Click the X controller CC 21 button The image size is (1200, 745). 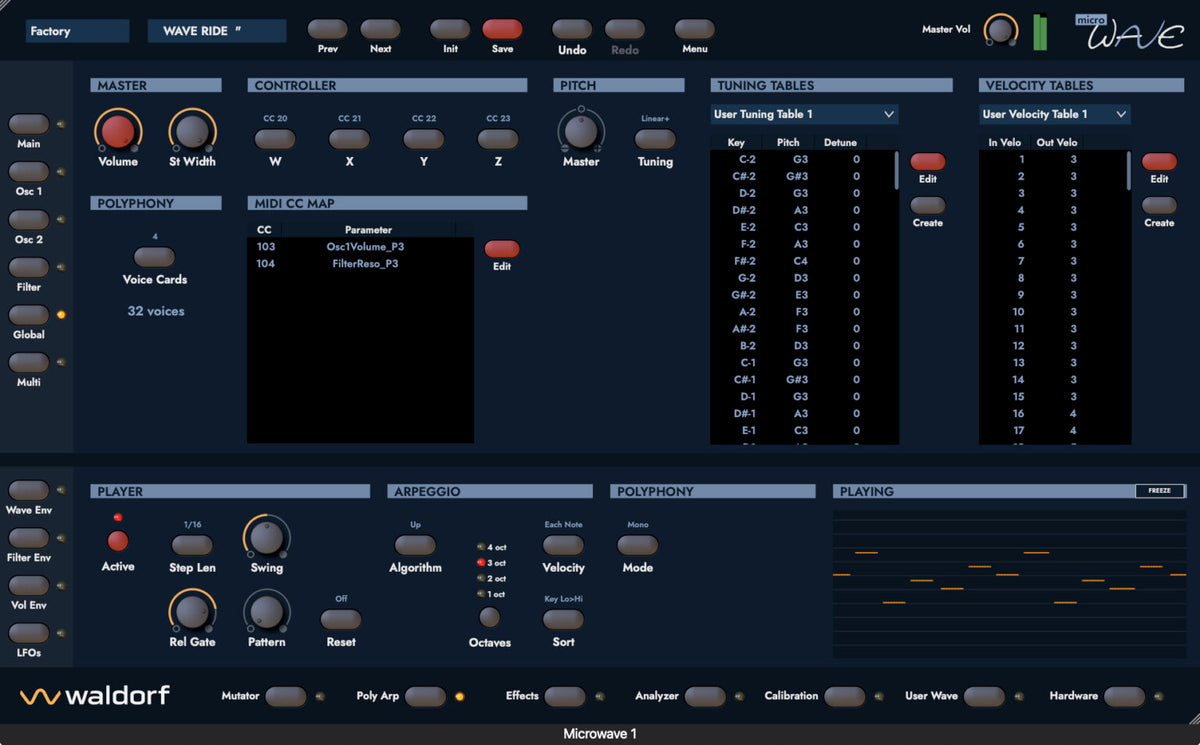(349, 139)
